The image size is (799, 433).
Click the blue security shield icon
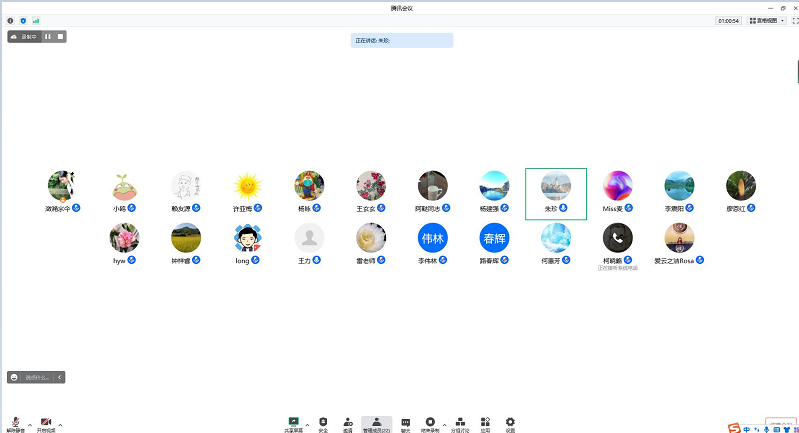[x=23, y=20]
